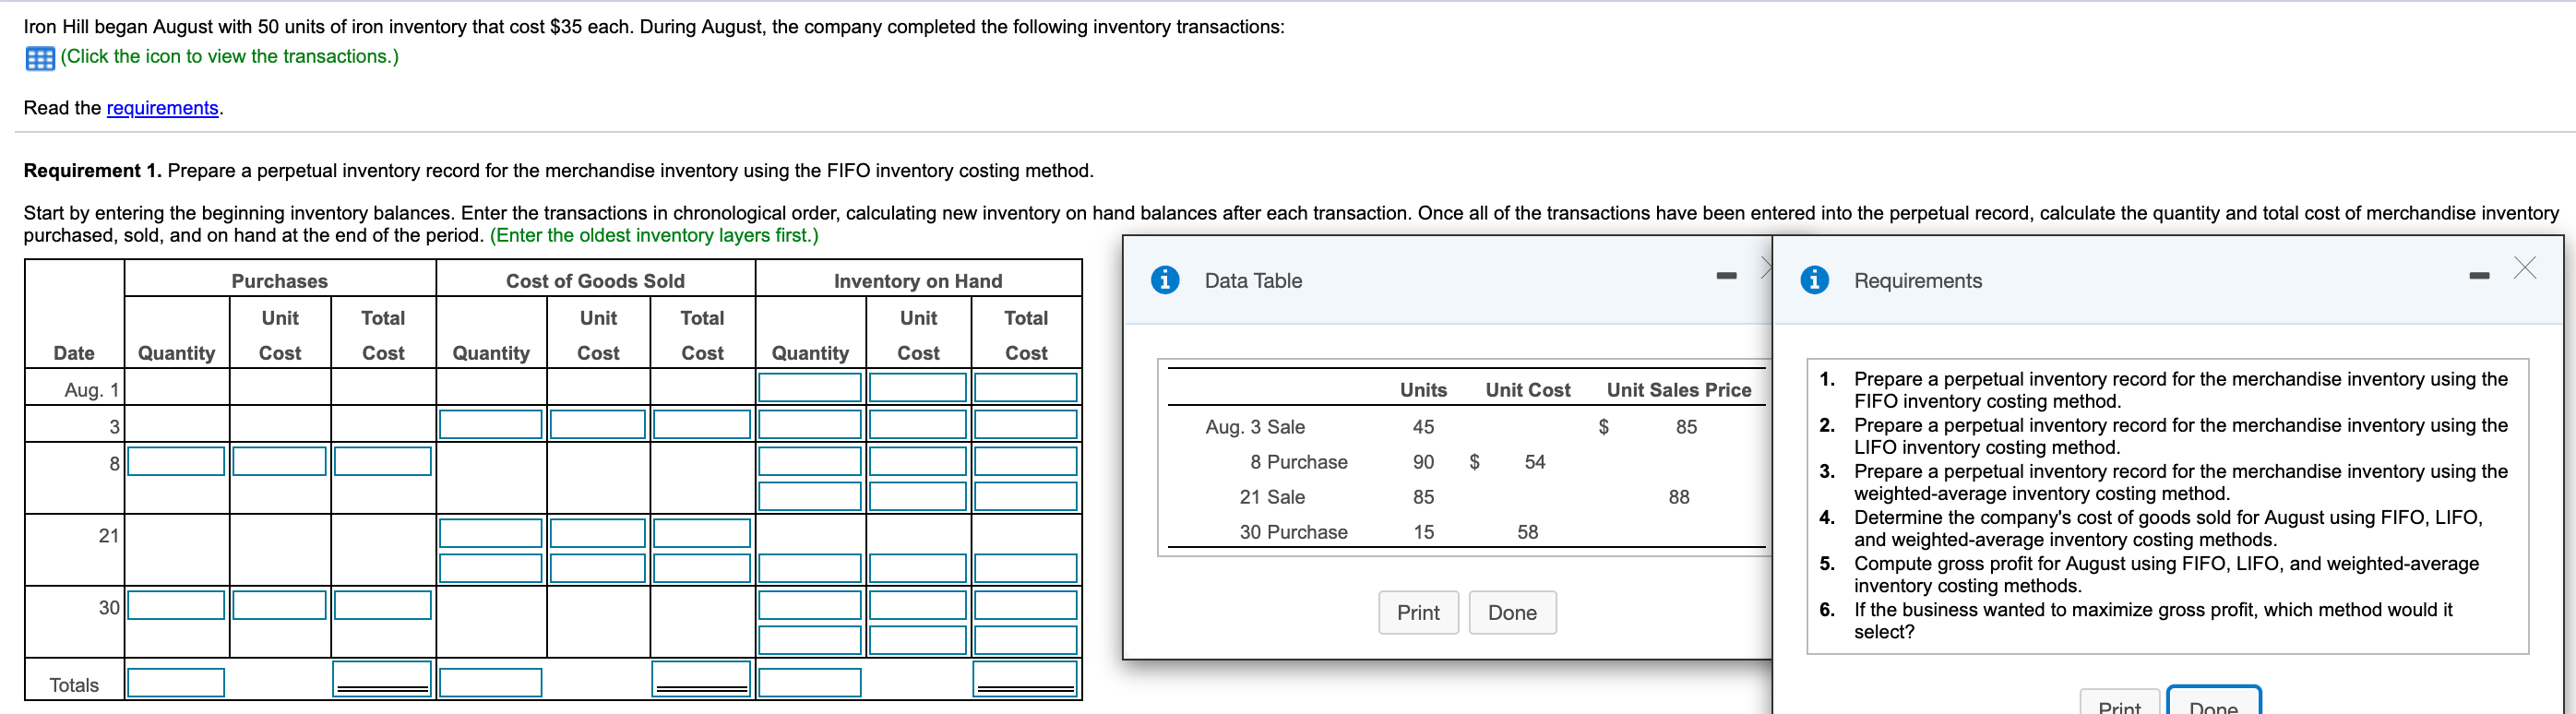Screen dimensions: 2576x714
Task: Select Aug. 3 cost of goods sold quantity field
Action: point(490,424)
